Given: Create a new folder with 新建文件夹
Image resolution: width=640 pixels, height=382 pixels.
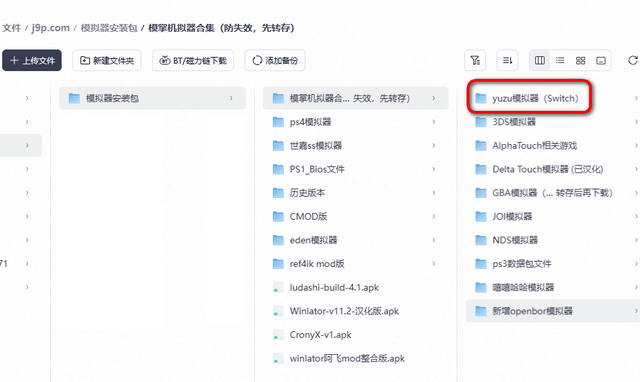Looking at the screenshot, I should tap(107, 60).
